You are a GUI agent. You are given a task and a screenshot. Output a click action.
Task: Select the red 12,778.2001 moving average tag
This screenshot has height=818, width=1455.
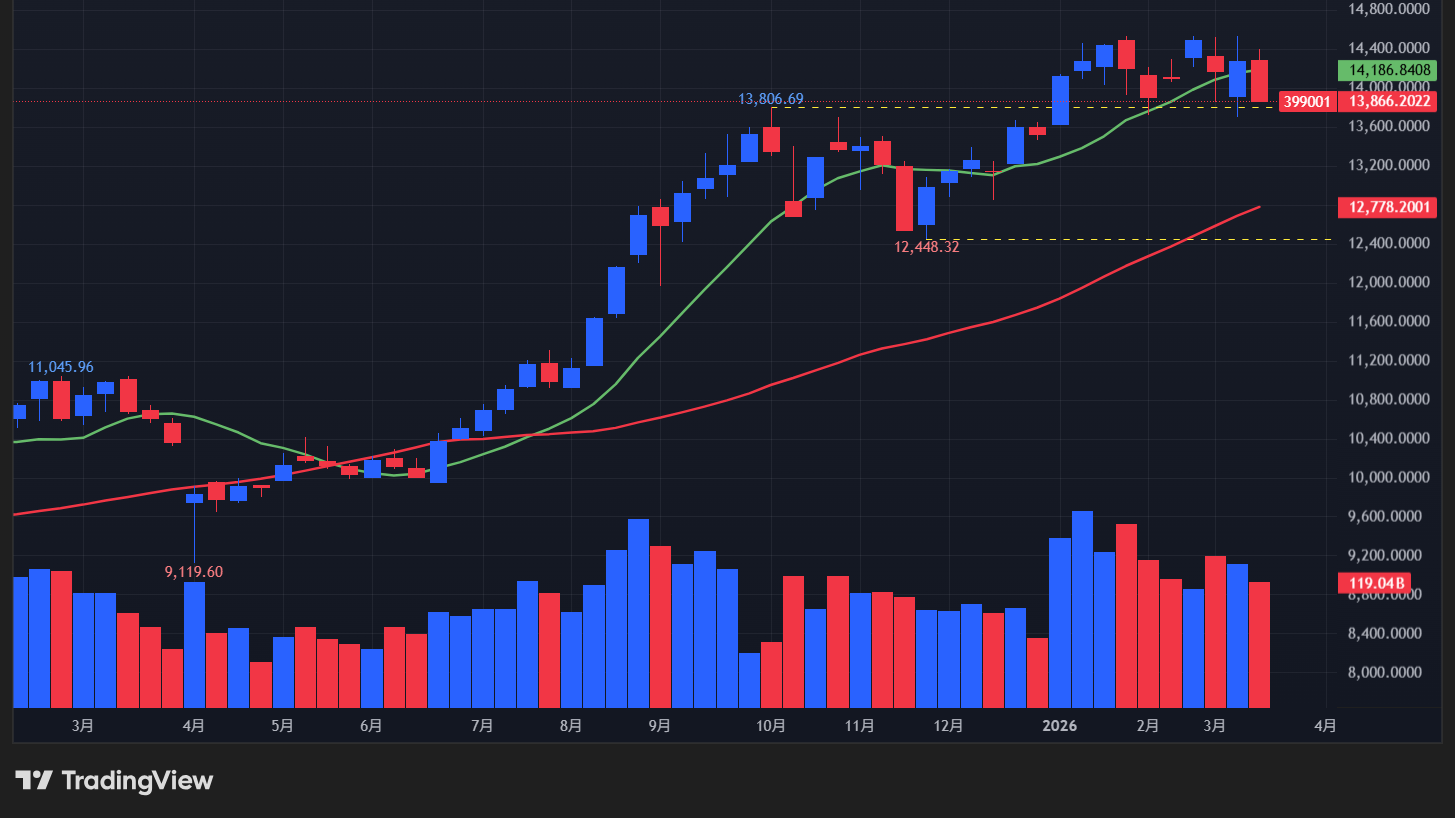(1386, 208)
